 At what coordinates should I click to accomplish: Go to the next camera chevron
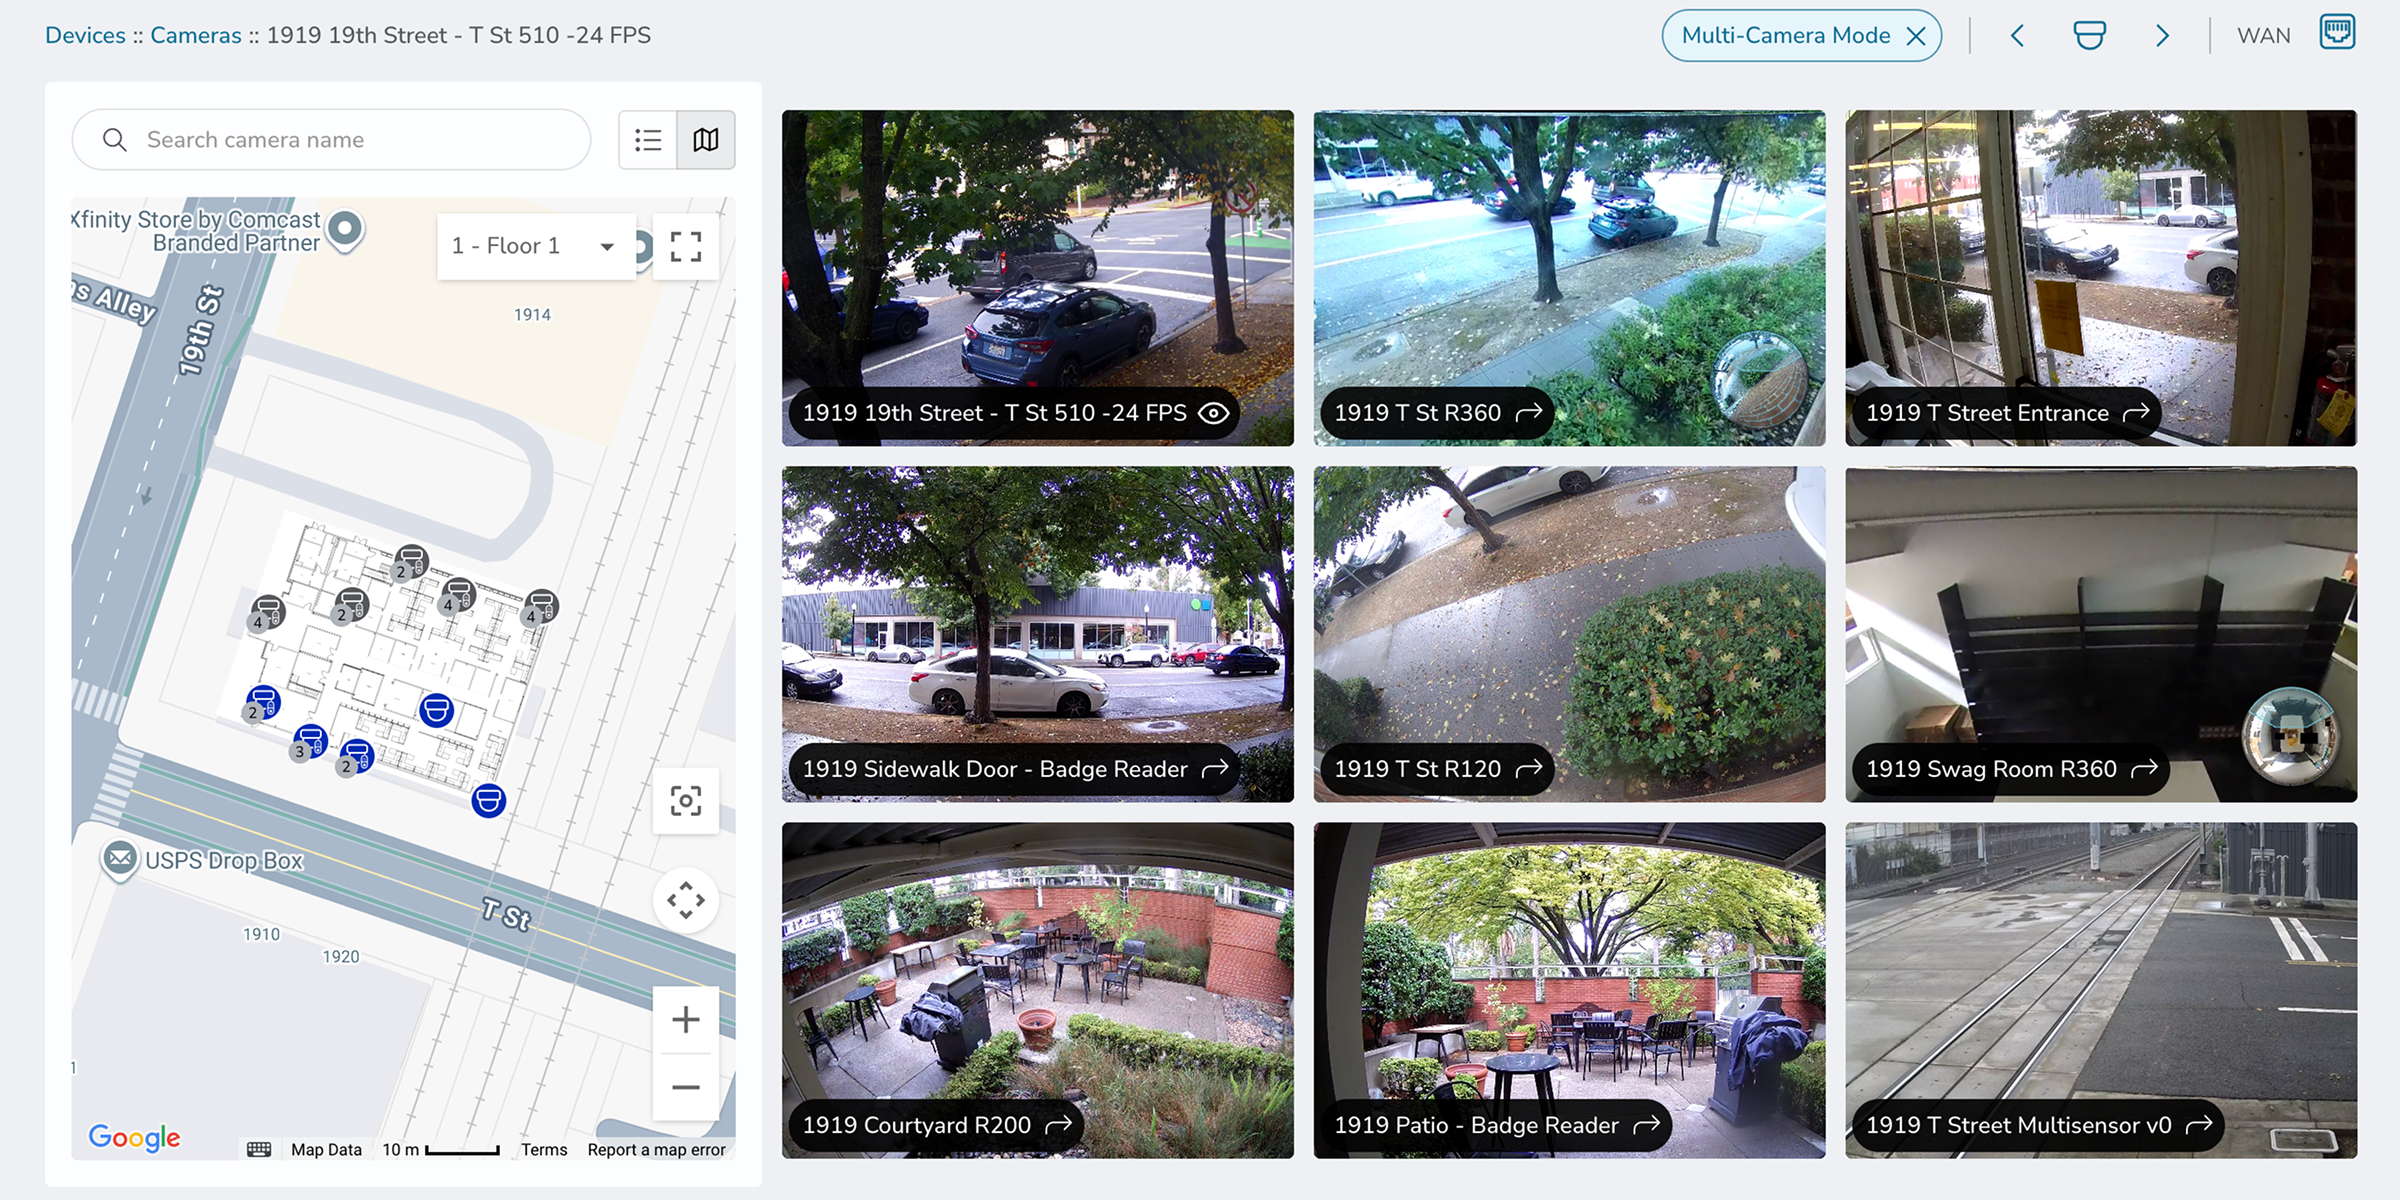click(x=2162, y=36)
